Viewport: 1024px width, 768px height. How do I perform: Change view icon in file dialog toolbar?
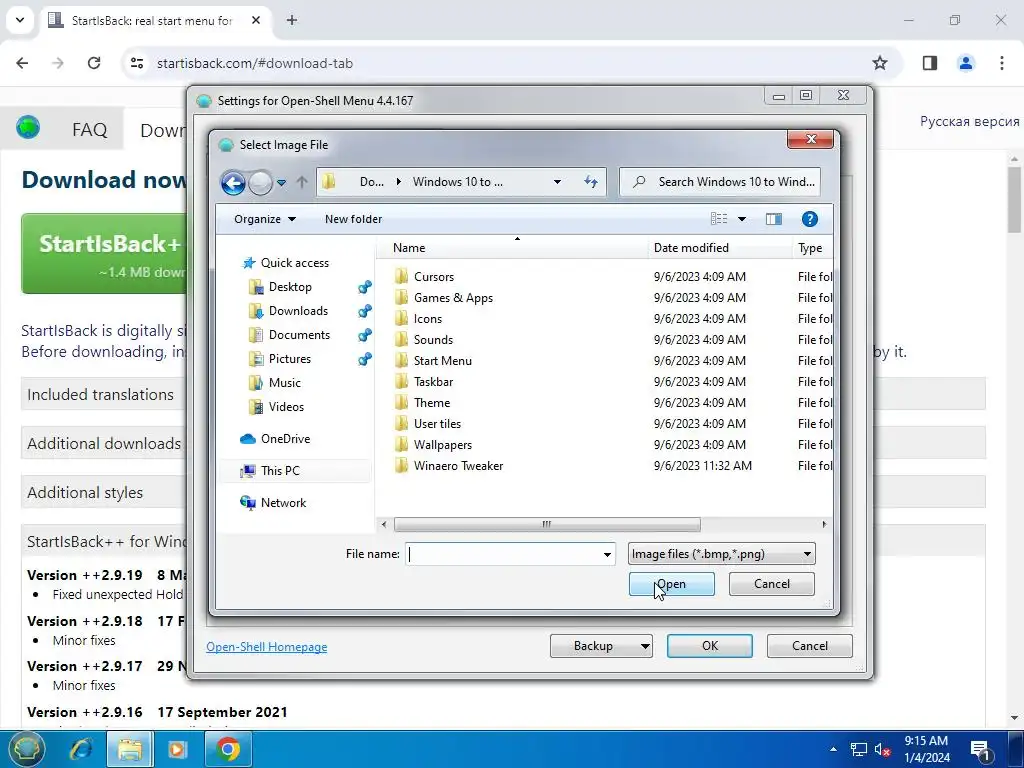click(718, 219)
